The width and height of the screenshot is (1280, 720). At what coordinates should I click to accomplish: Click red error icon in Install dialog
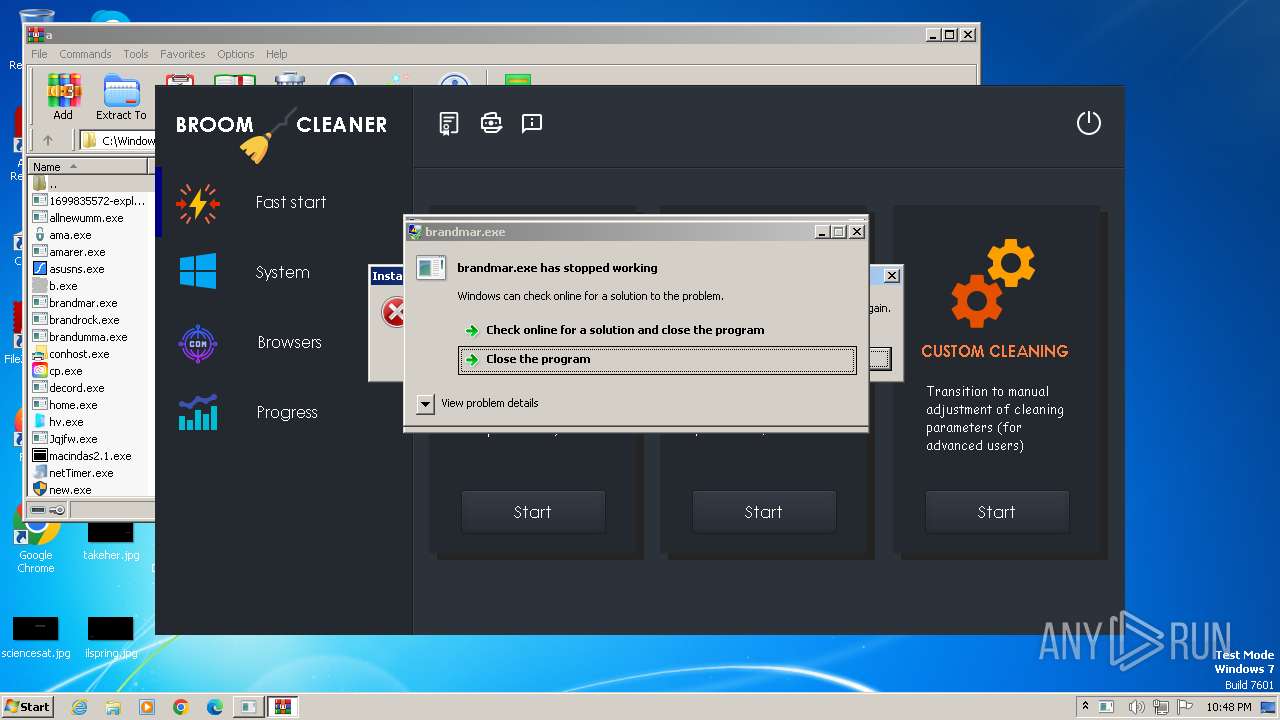394,313
